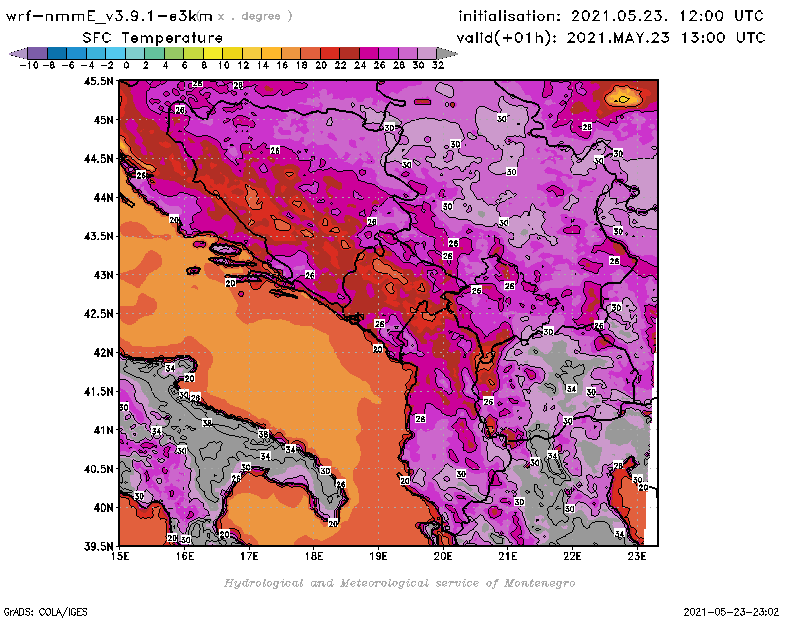Image resolution: width=800 pixels, height=618 pixels.
Task: Click the '19E' longitude axis label
Action: 378,556
